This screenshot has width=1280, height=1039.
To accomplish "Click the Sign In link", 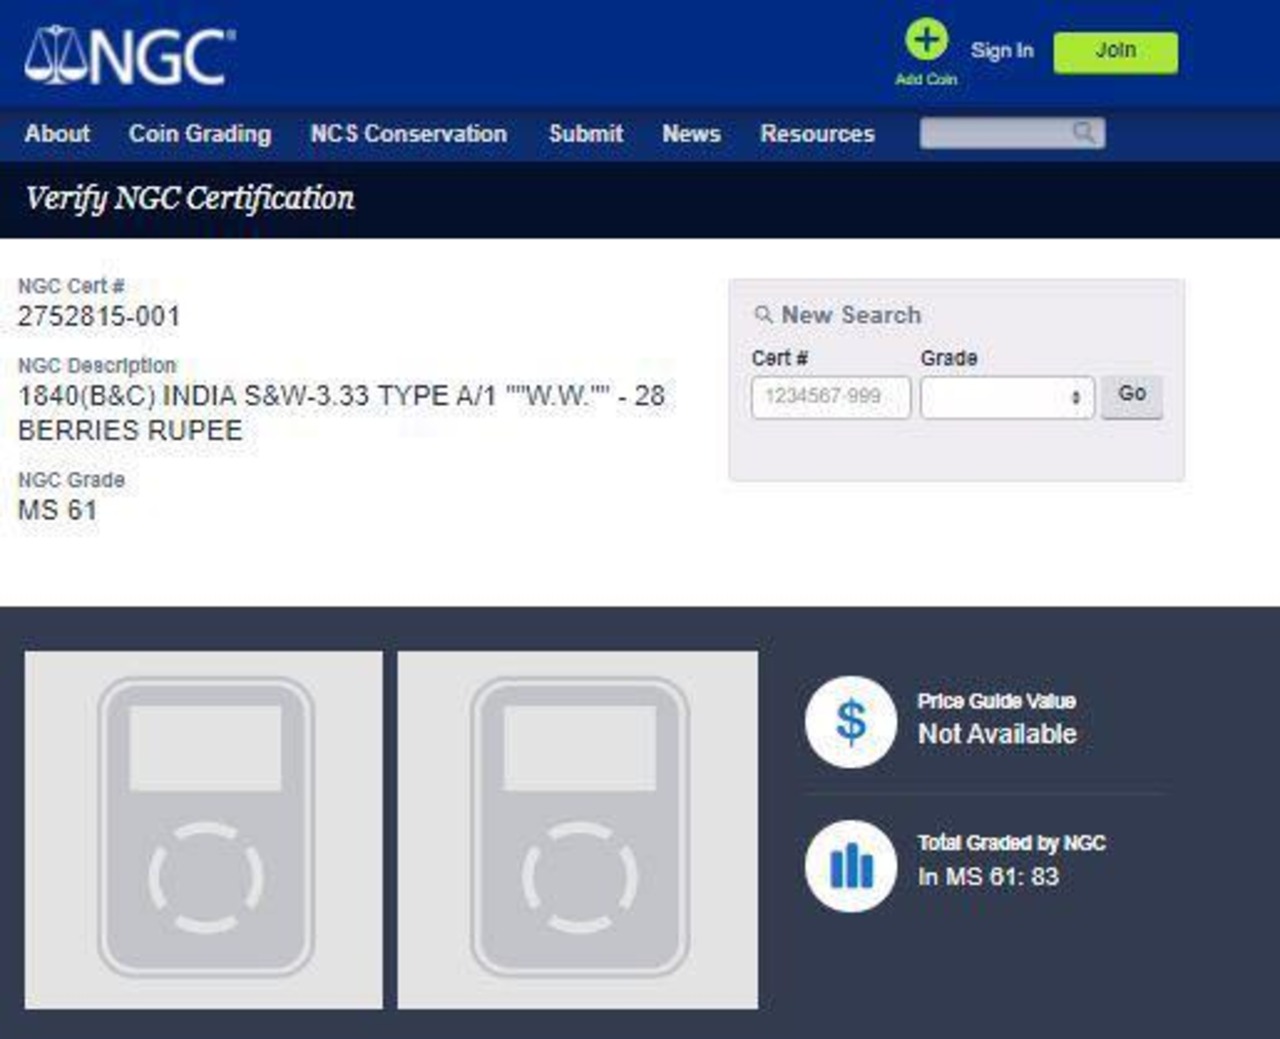I will click(1002, 51).
